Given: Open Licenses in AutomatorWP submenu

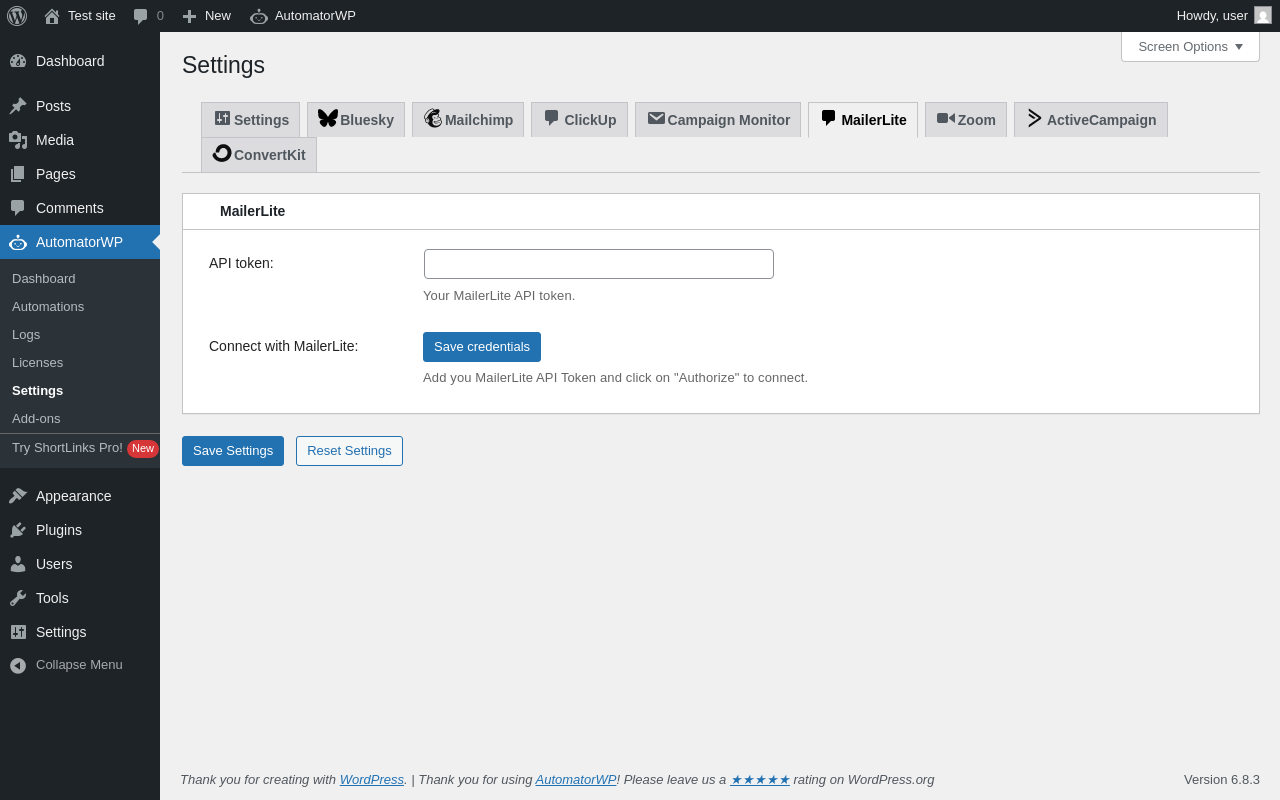Looking at the screenshot, I should click(x=37, y=363).
